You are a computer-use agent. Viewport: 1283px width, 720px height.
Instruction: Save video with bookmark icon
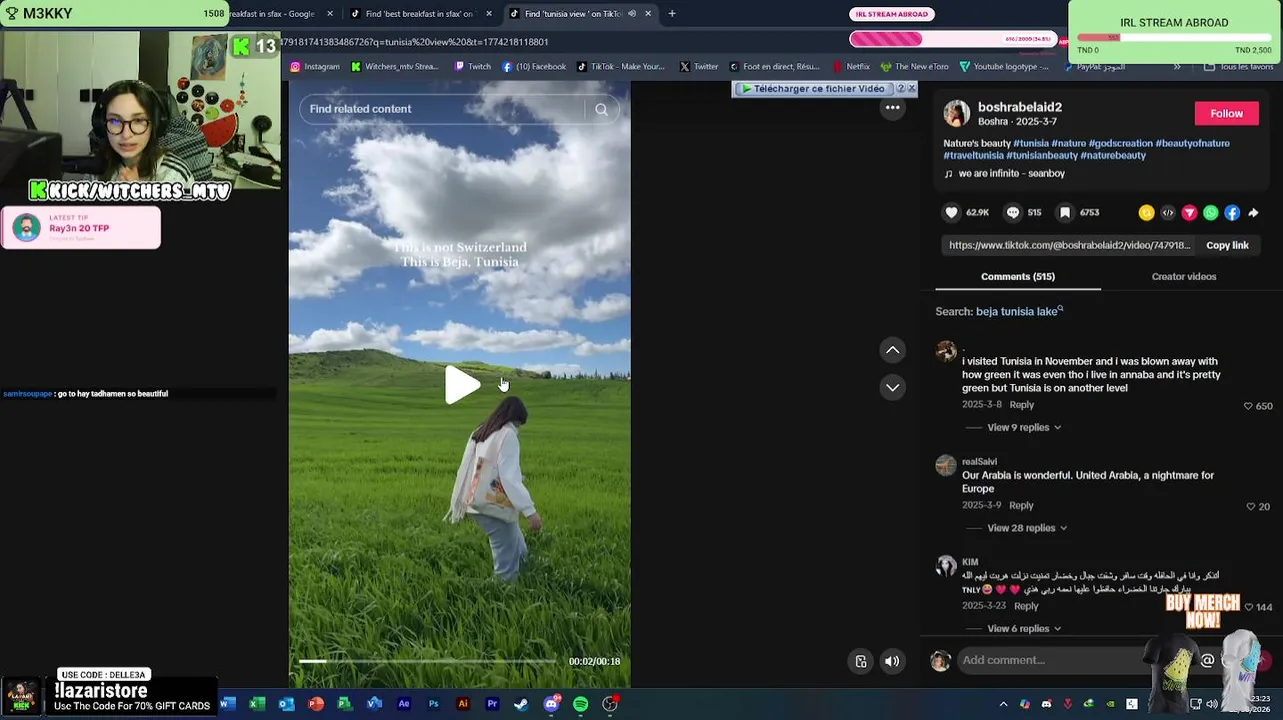1065,212
